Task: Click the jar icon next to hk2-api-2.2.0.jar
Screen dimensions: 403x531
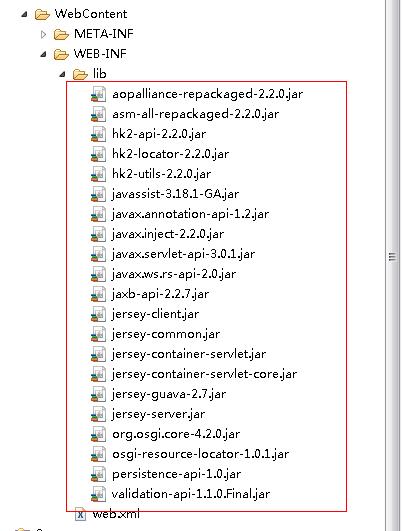Action: coord(98,134)
